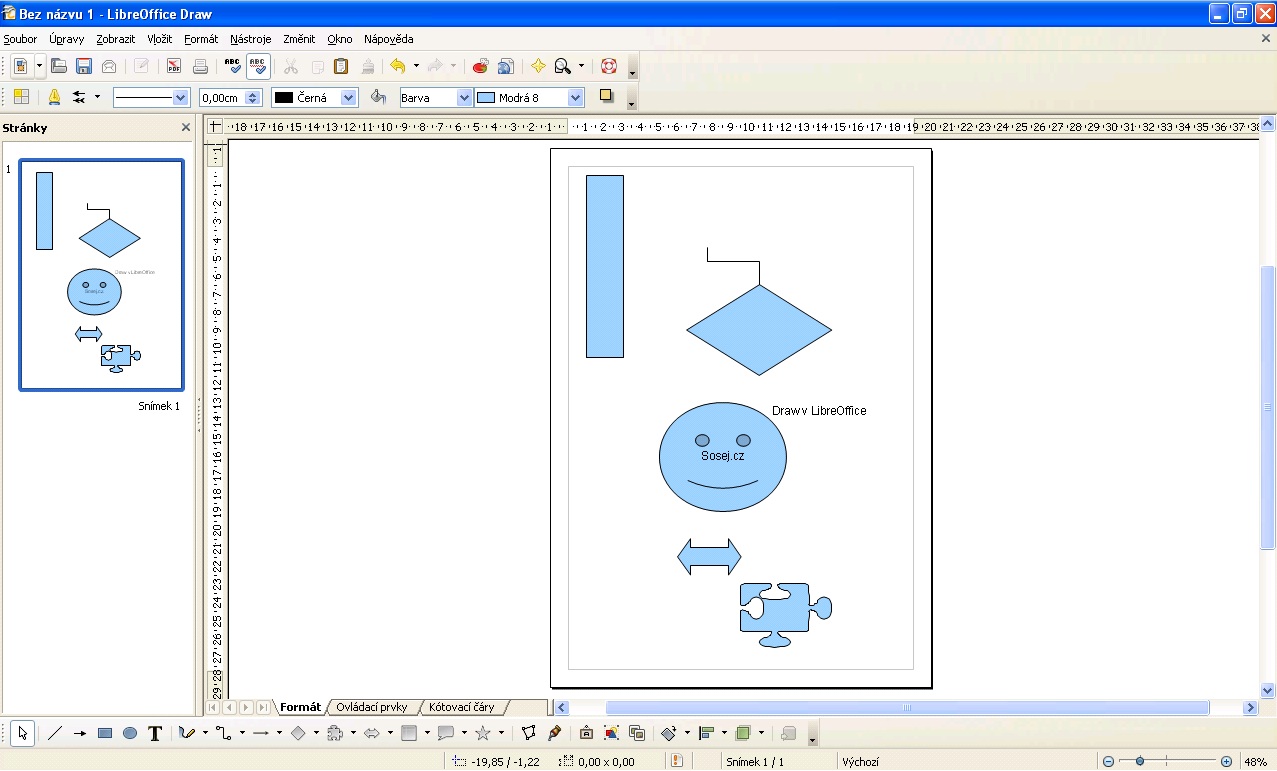Toggle the Edit Points tool
Image resolution: width=1277 pixels, height=771 pixels.
(x=530, y=733)
